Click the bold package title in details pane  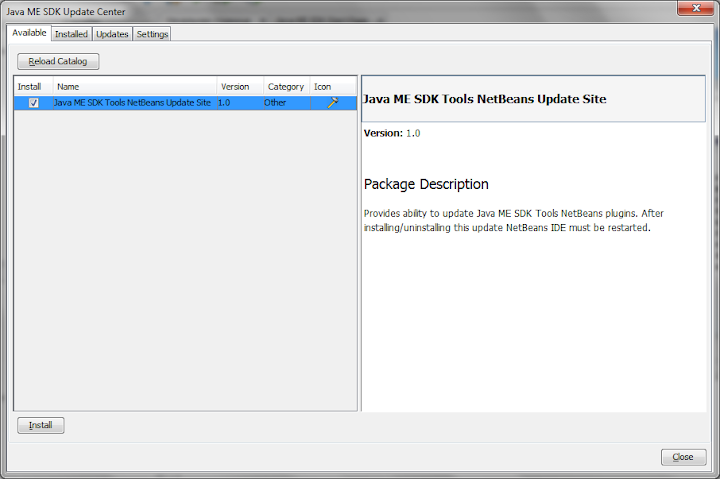(x=484, y=99)
